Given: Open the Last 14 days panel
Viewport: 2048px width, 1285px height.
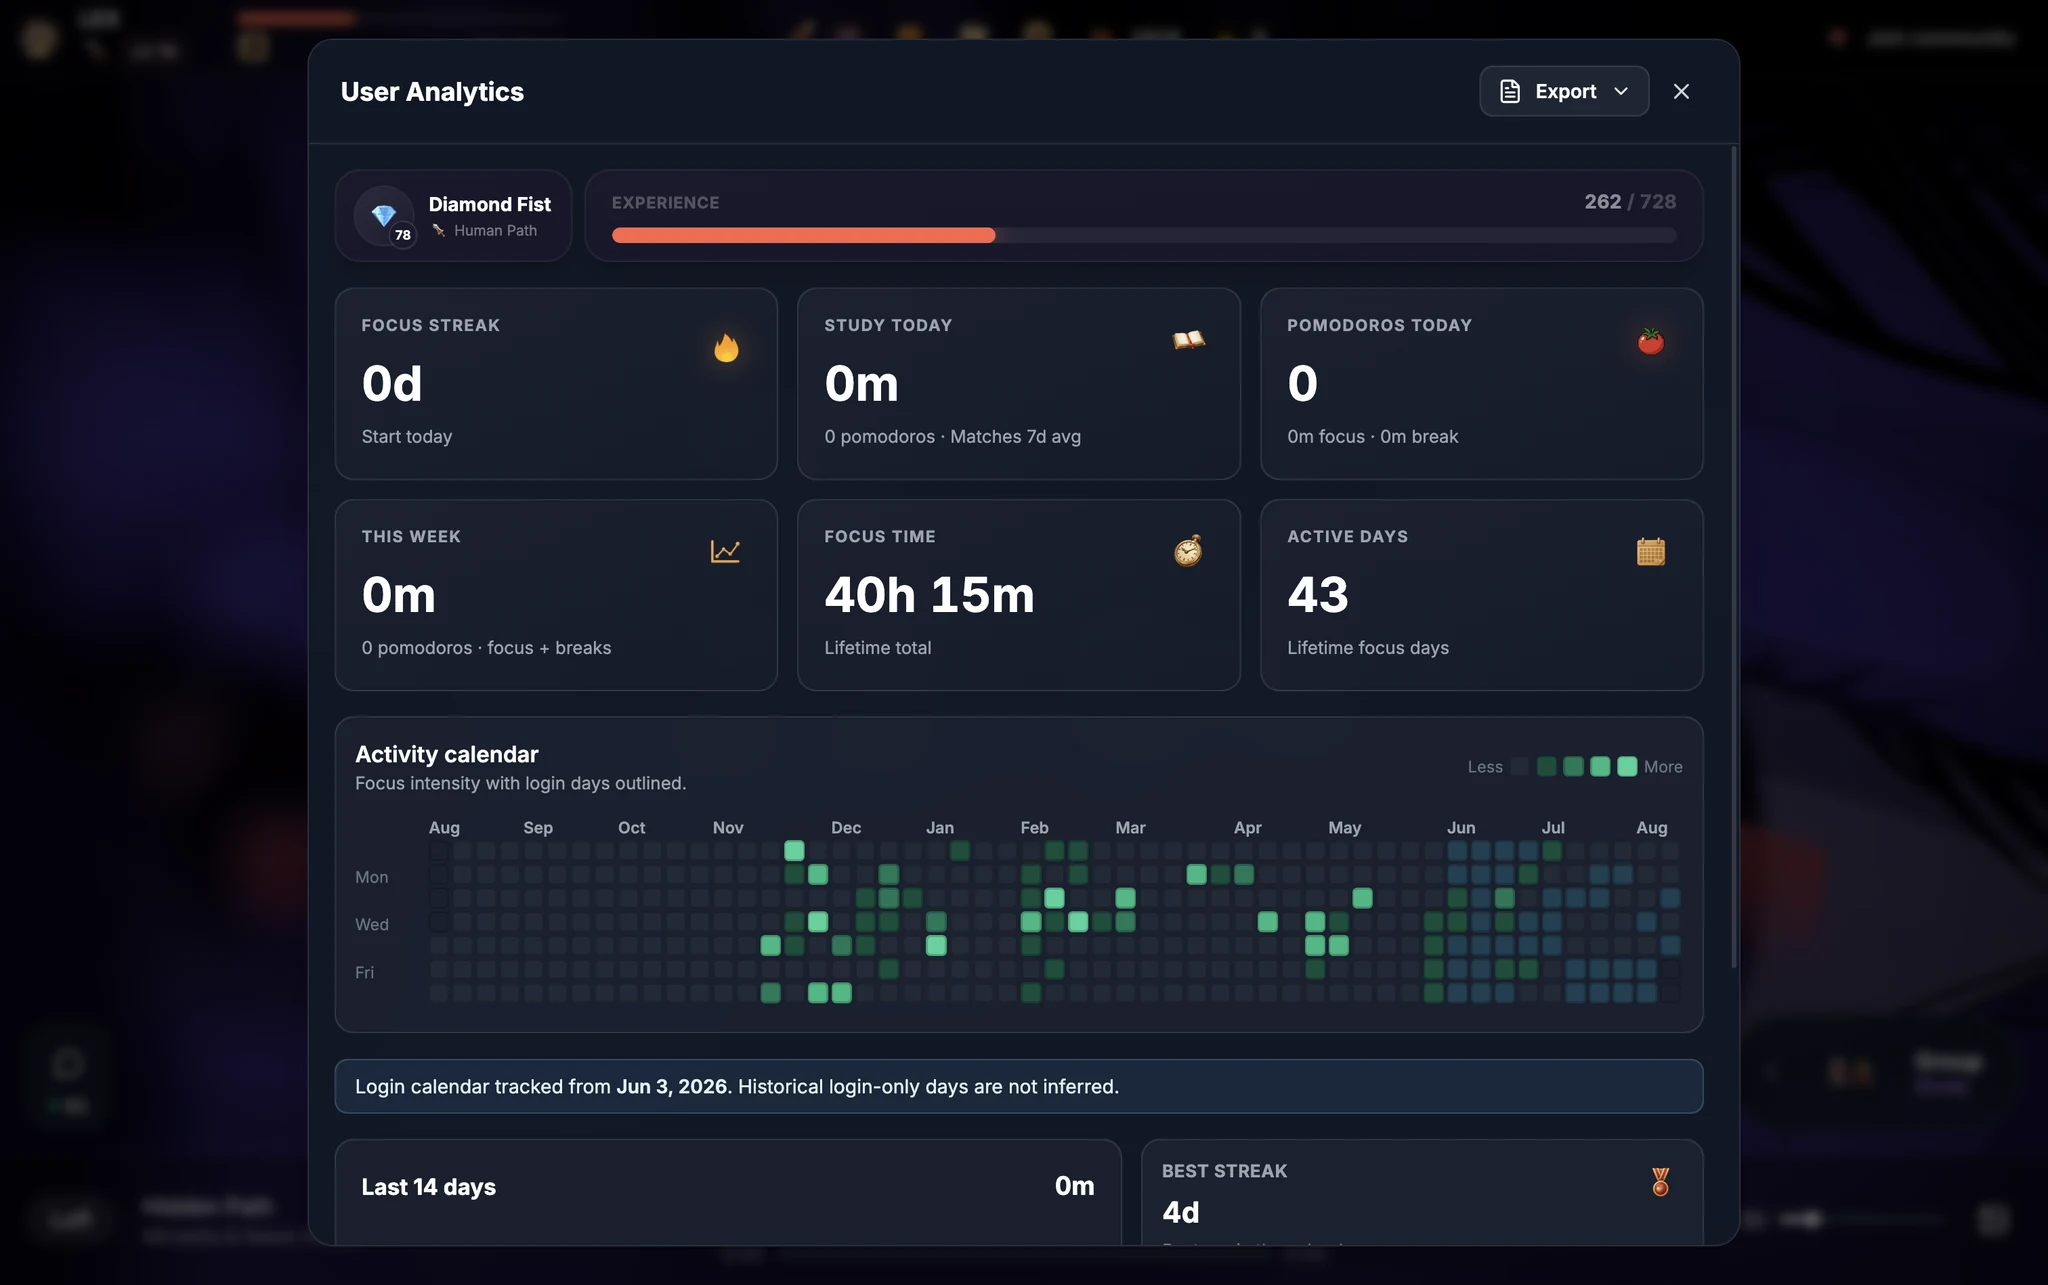Looking at the screenshot, I should pyautogui.click(x=728, y=1192).
